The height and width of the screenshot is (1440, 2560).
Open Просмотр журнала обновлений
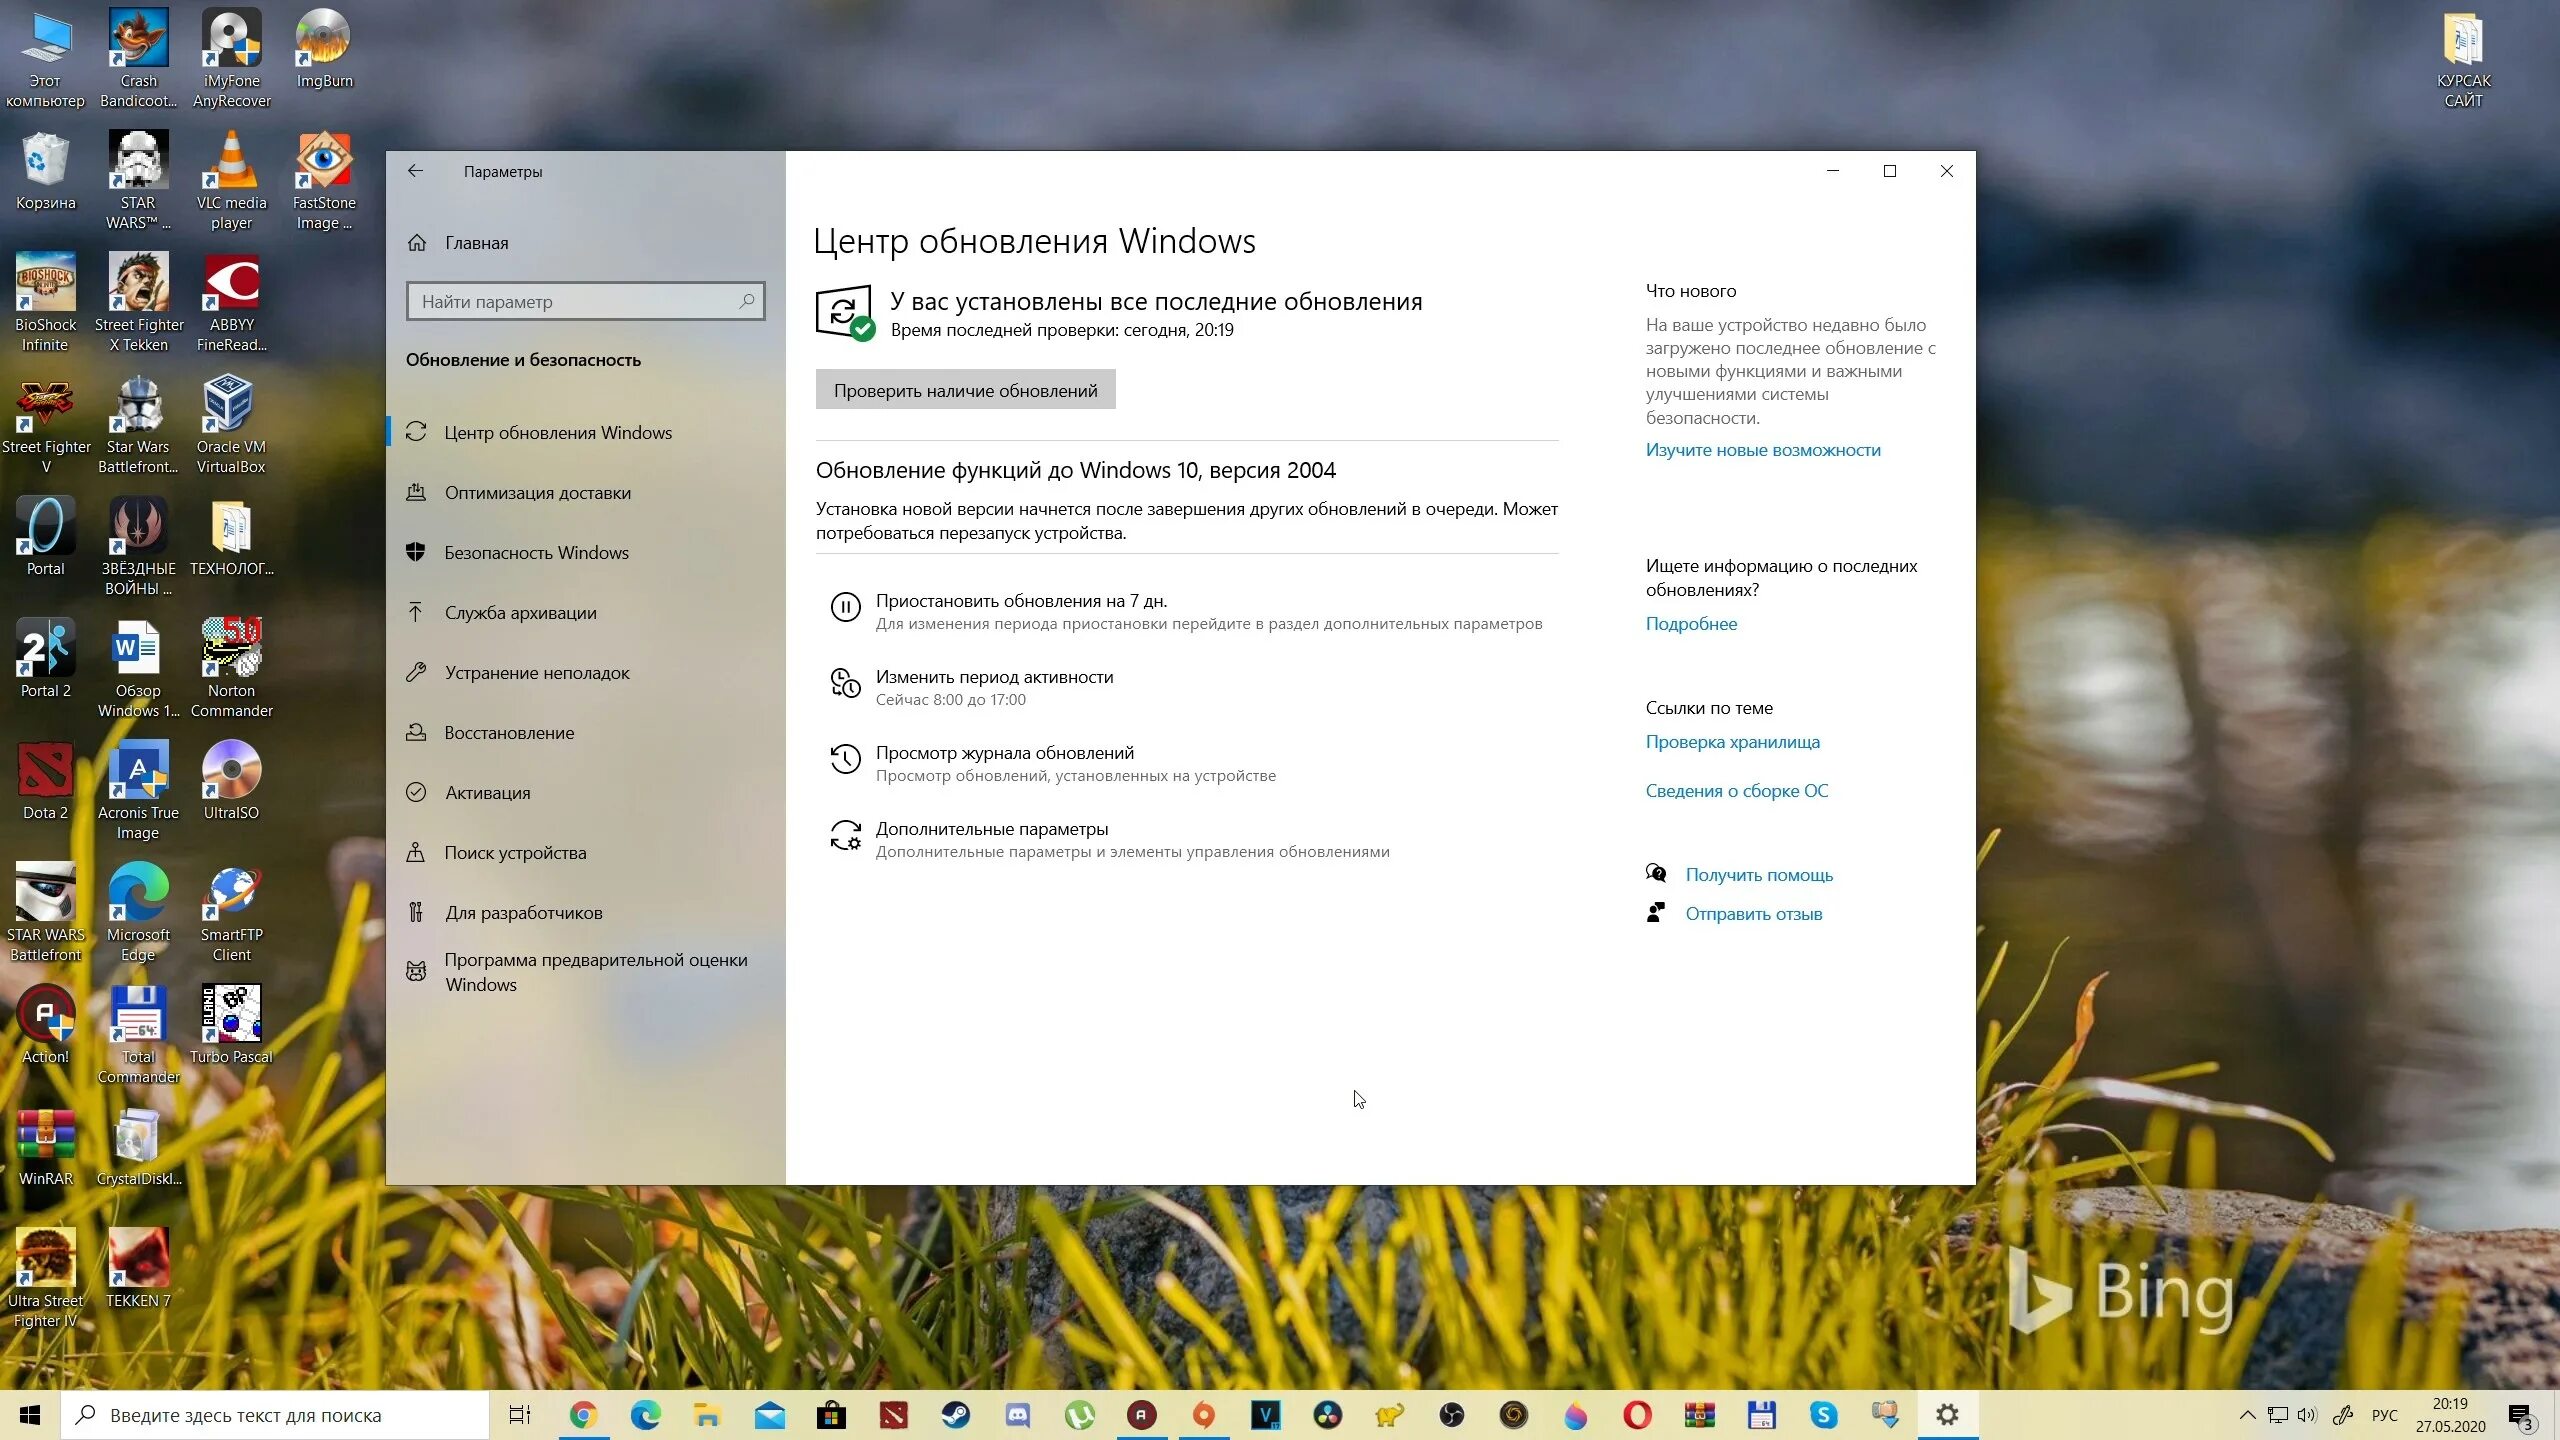(x=1004, y=753)
